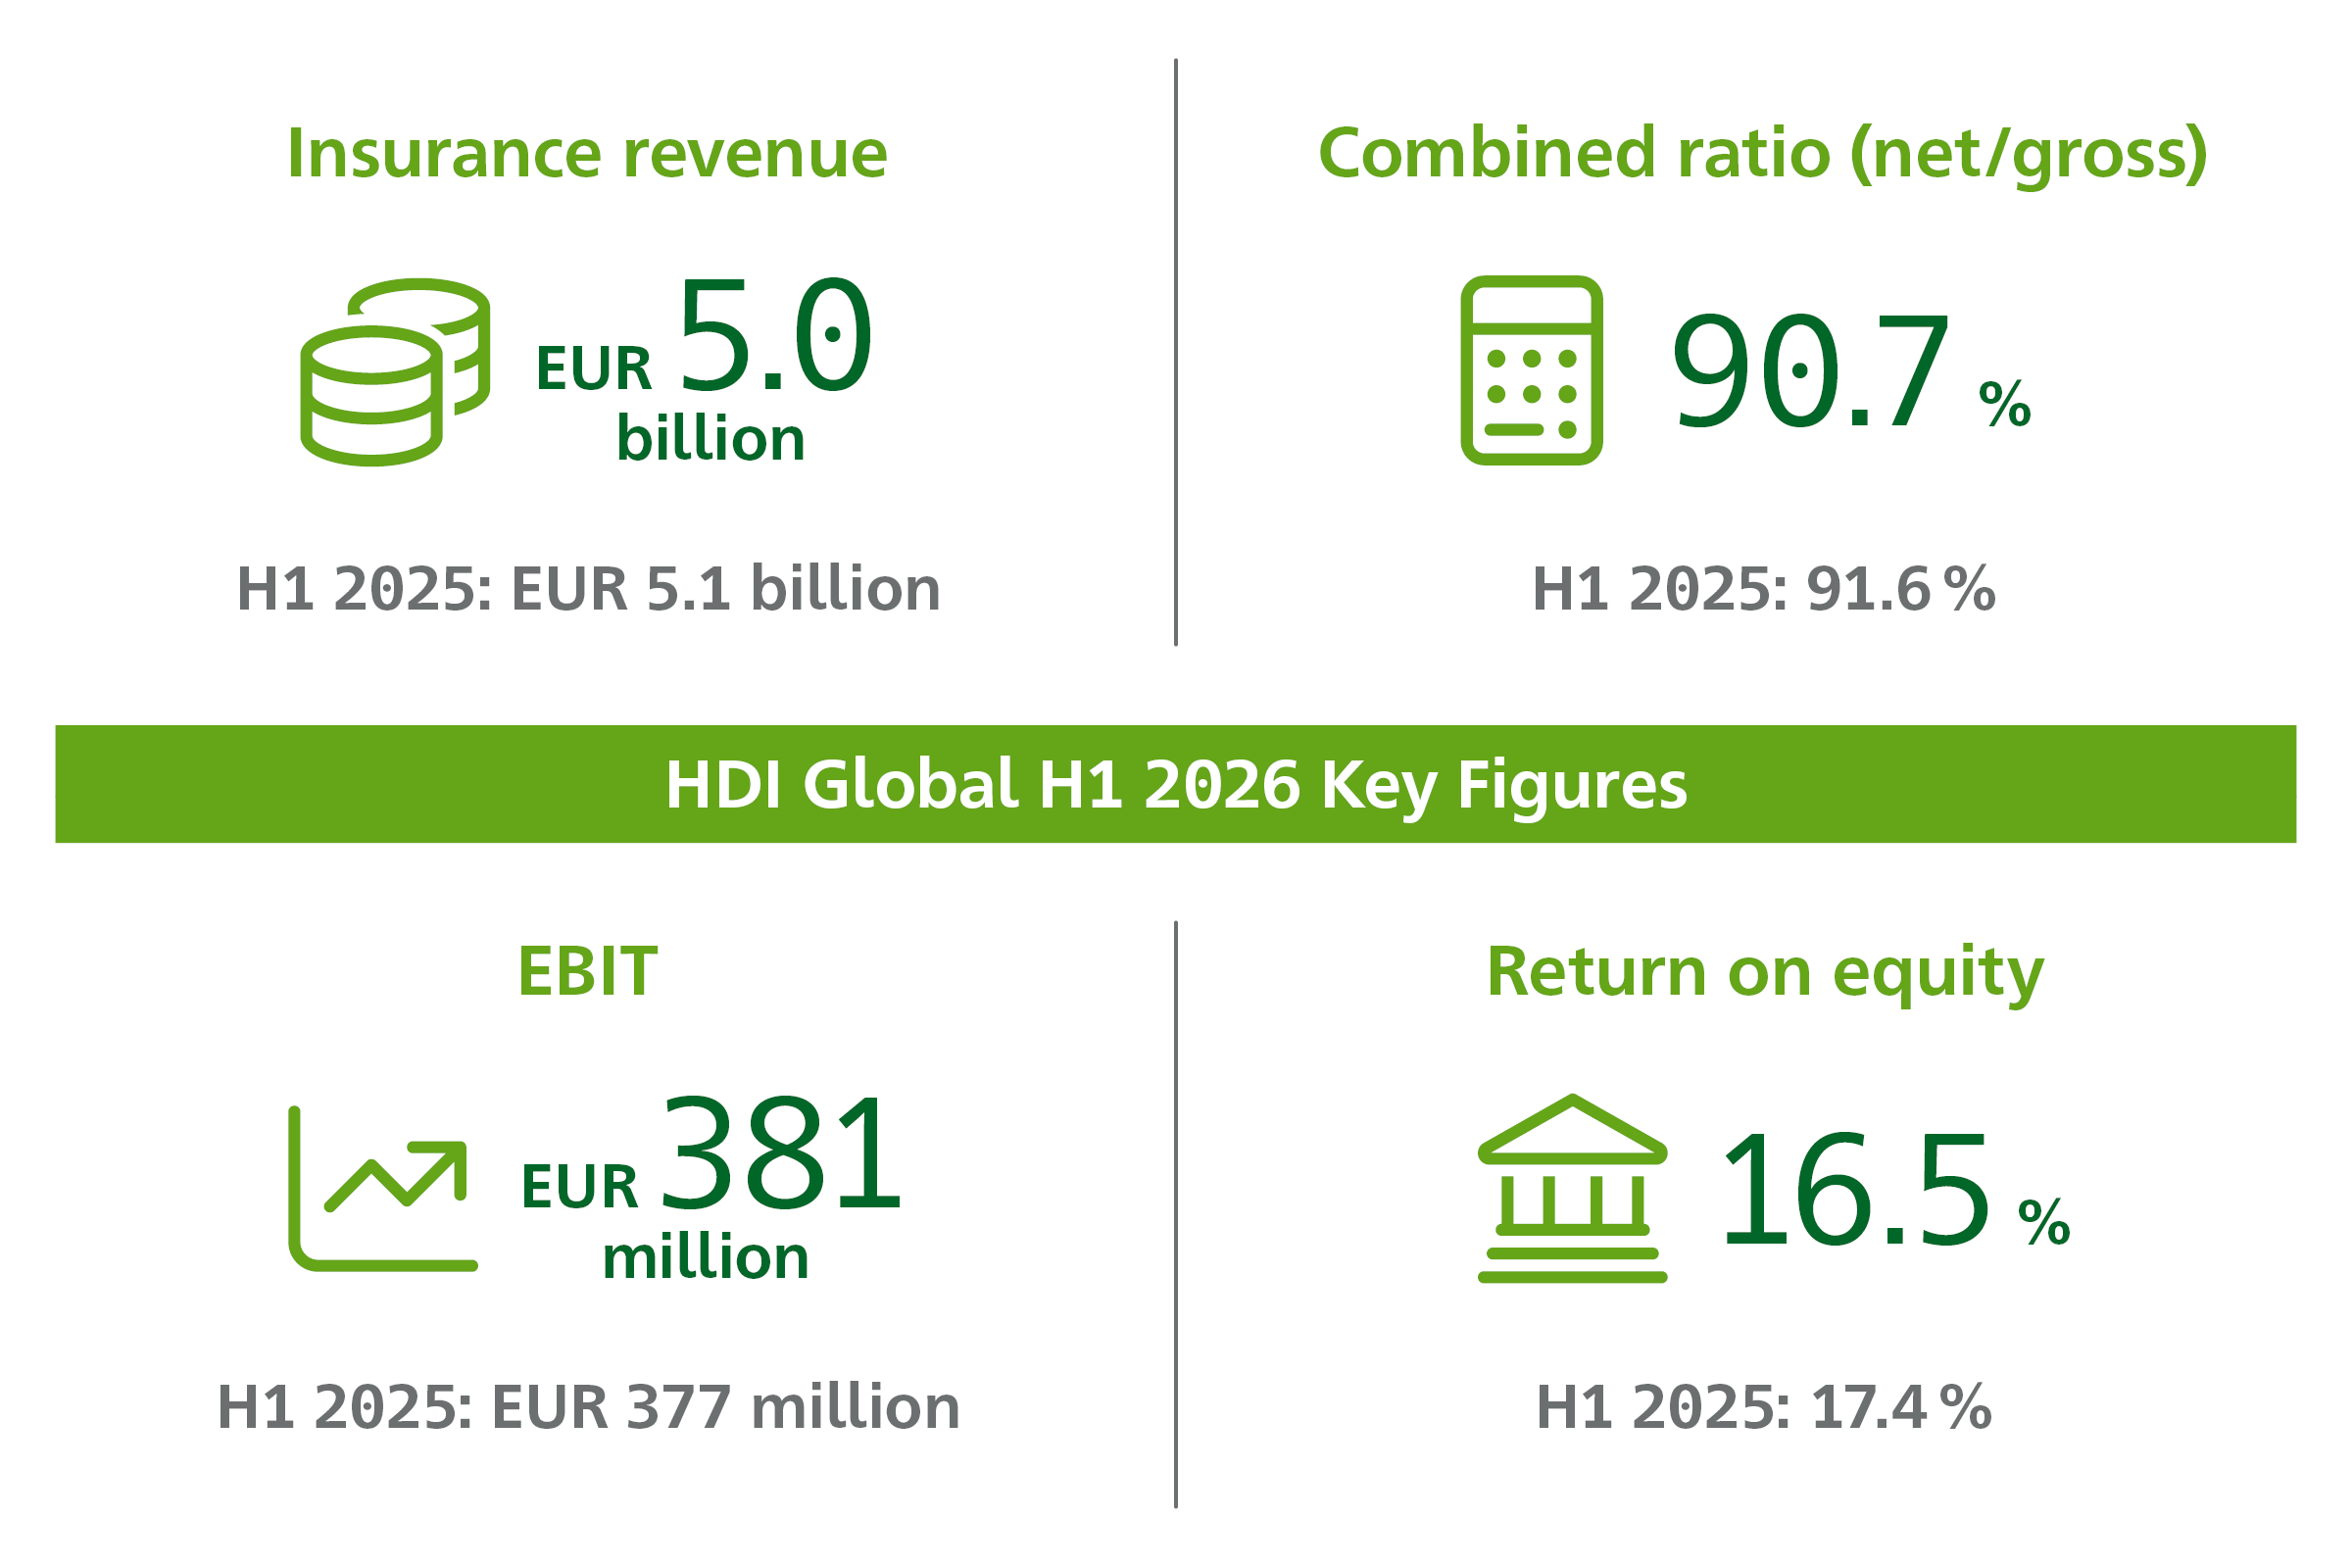Click the 'Insurance revenue' heading

point(587,153)
